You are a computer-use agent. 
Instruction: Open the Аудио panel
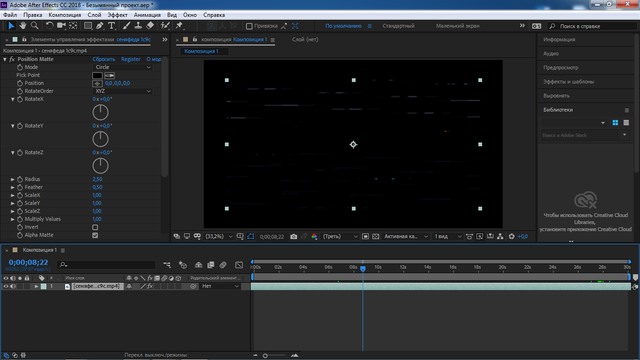click(551, 53)
